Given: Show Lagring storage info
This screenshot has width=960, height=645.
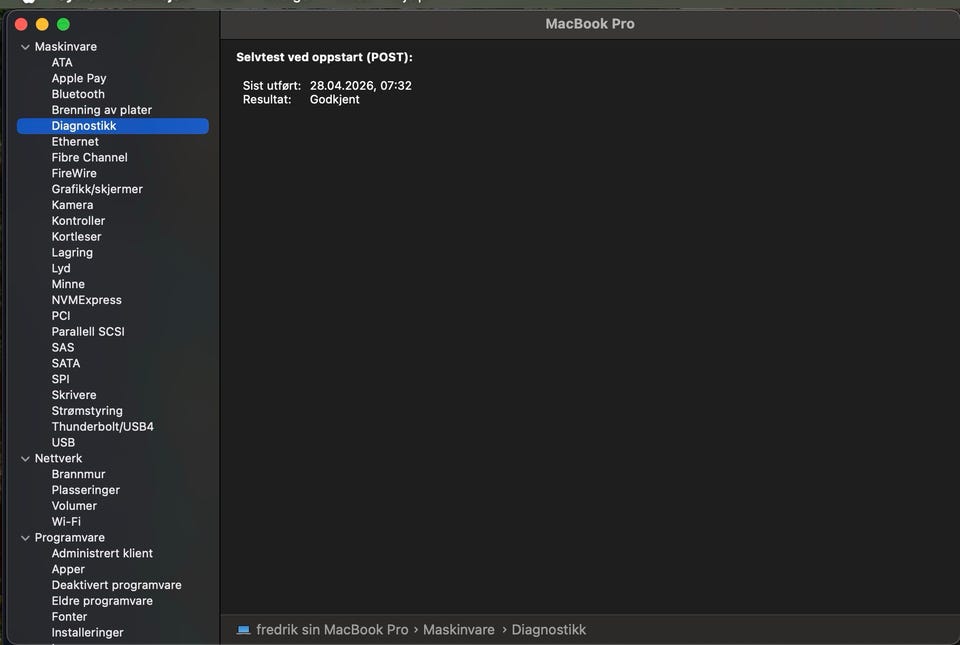Looking at the screenshot, I should coord(72,253).
